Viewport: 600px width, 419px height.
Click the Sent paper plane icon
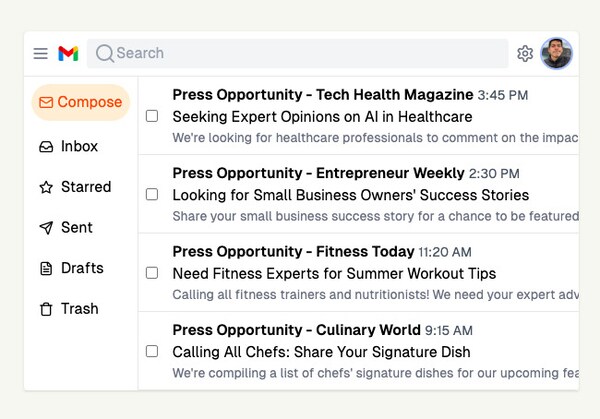[46, 228]
